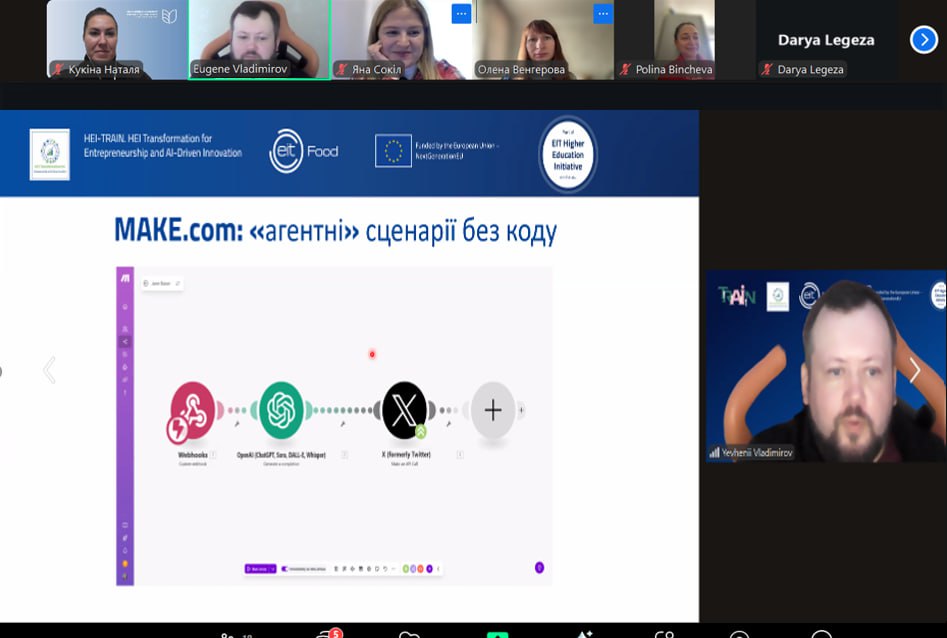
Task: Click purple help circle at canvas corner
Action: (x=539, y=567)
